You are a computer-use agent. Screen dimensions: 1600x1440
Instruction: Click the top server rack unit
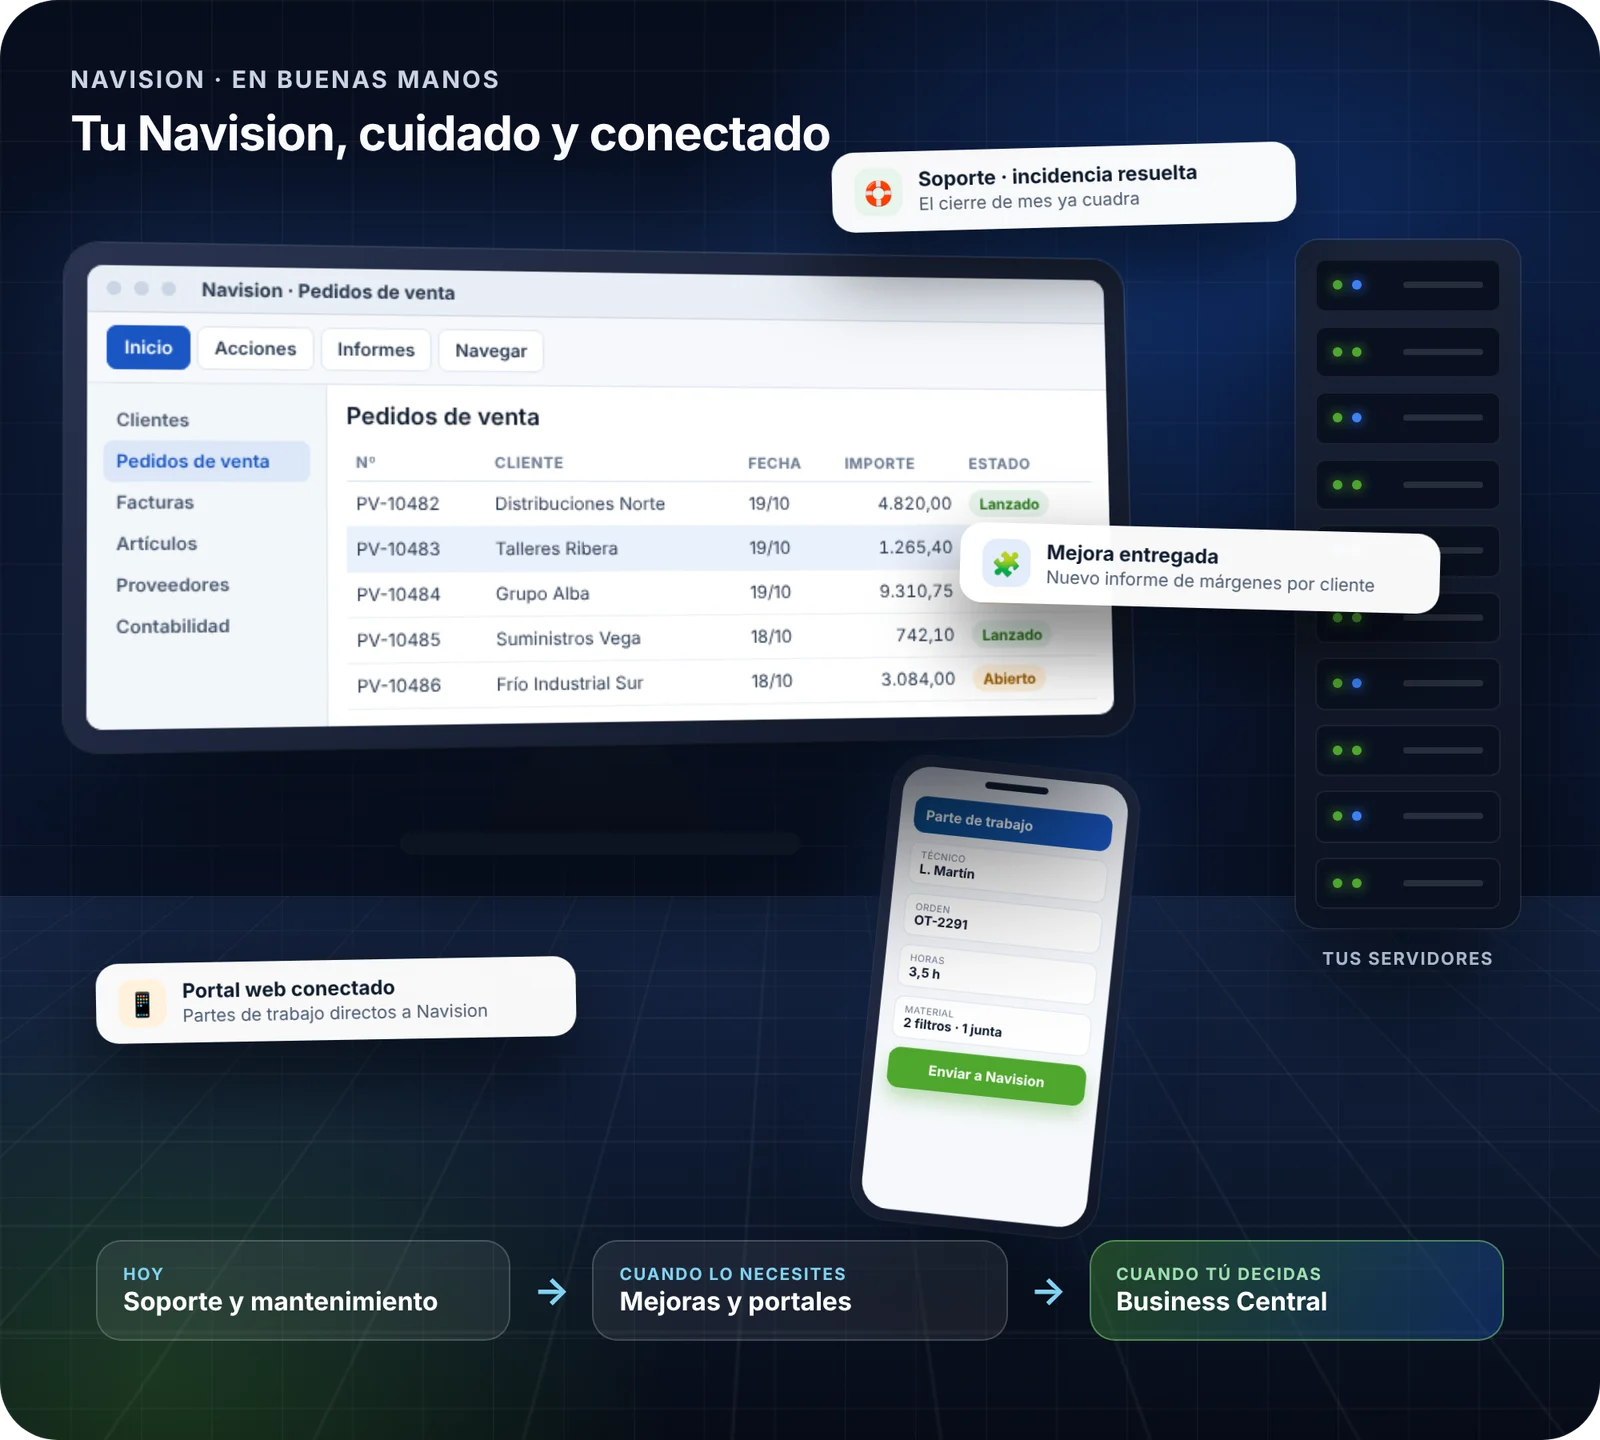pos(1408,285)
